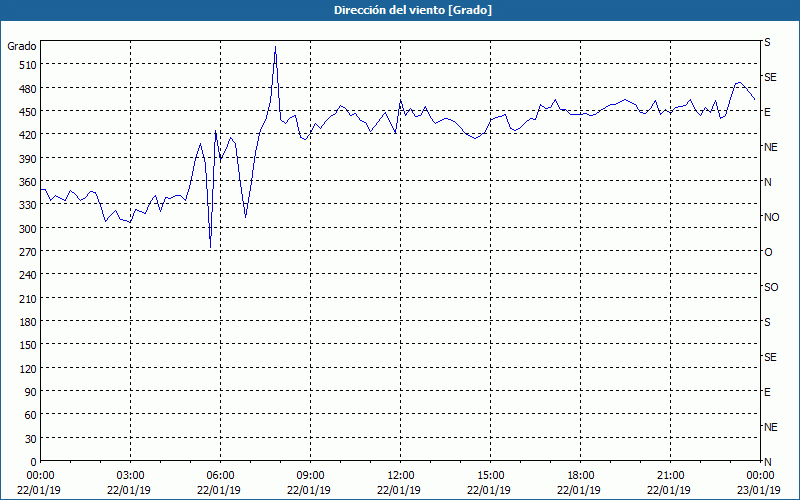Click the lowest dip of the blue line
Viewport: 800px width, 500px height.
tap(210, 248)
